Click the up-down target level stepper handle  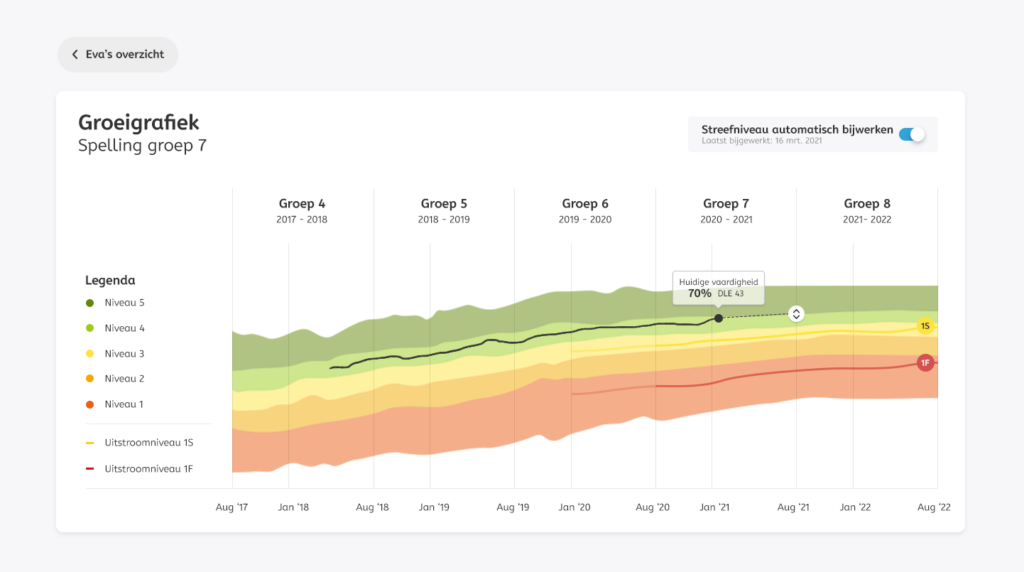click(795, 314)
